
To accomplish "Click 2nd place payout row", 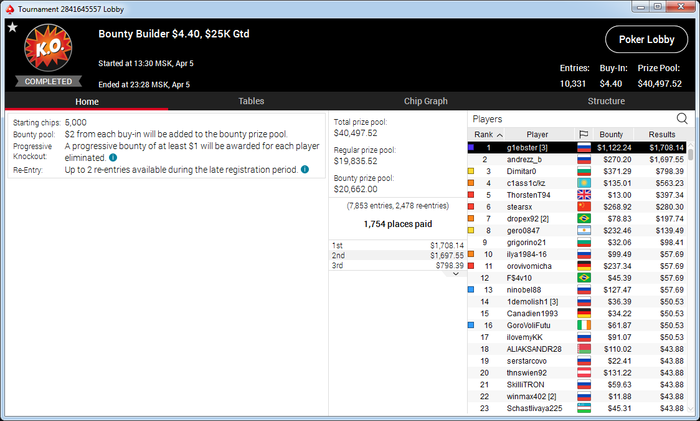I will click(398, 255).
